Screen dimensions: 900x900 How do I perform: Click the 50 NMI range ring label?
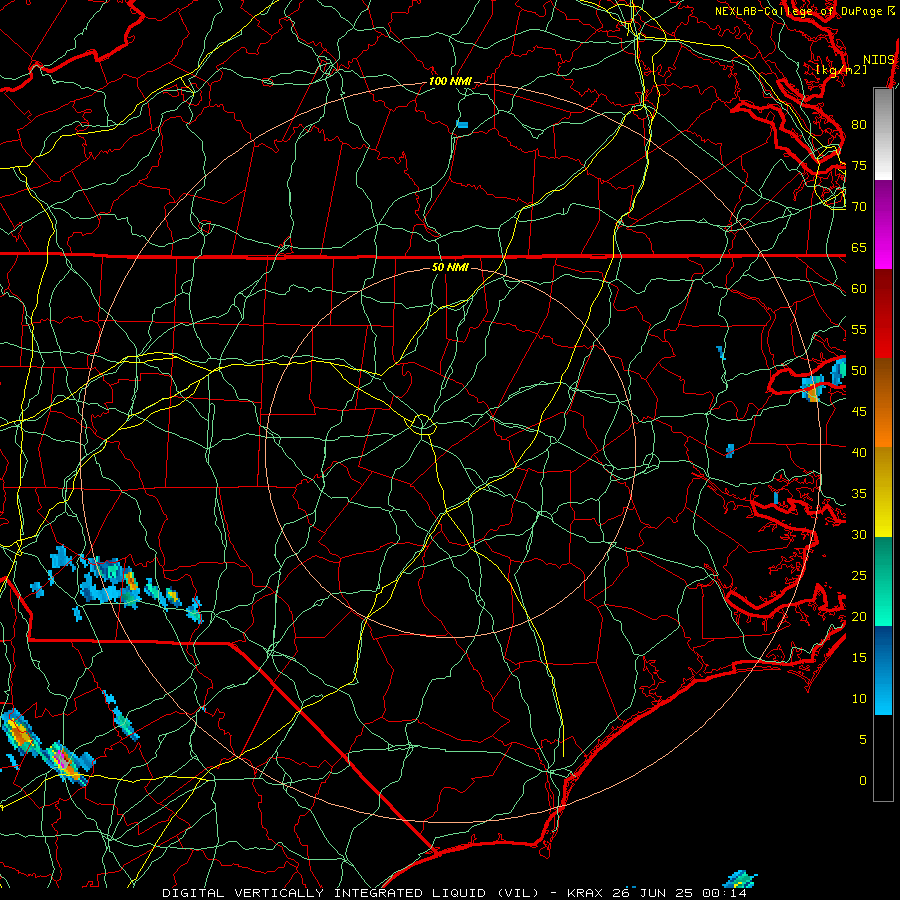pyautogui.click(x=450, y=267)
